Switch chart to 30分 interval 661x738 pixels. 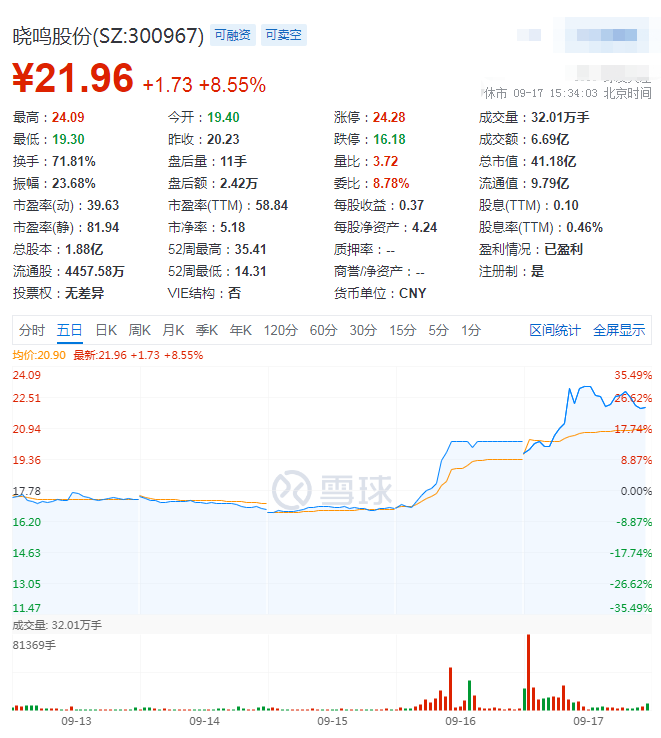[x=363, y=330]
